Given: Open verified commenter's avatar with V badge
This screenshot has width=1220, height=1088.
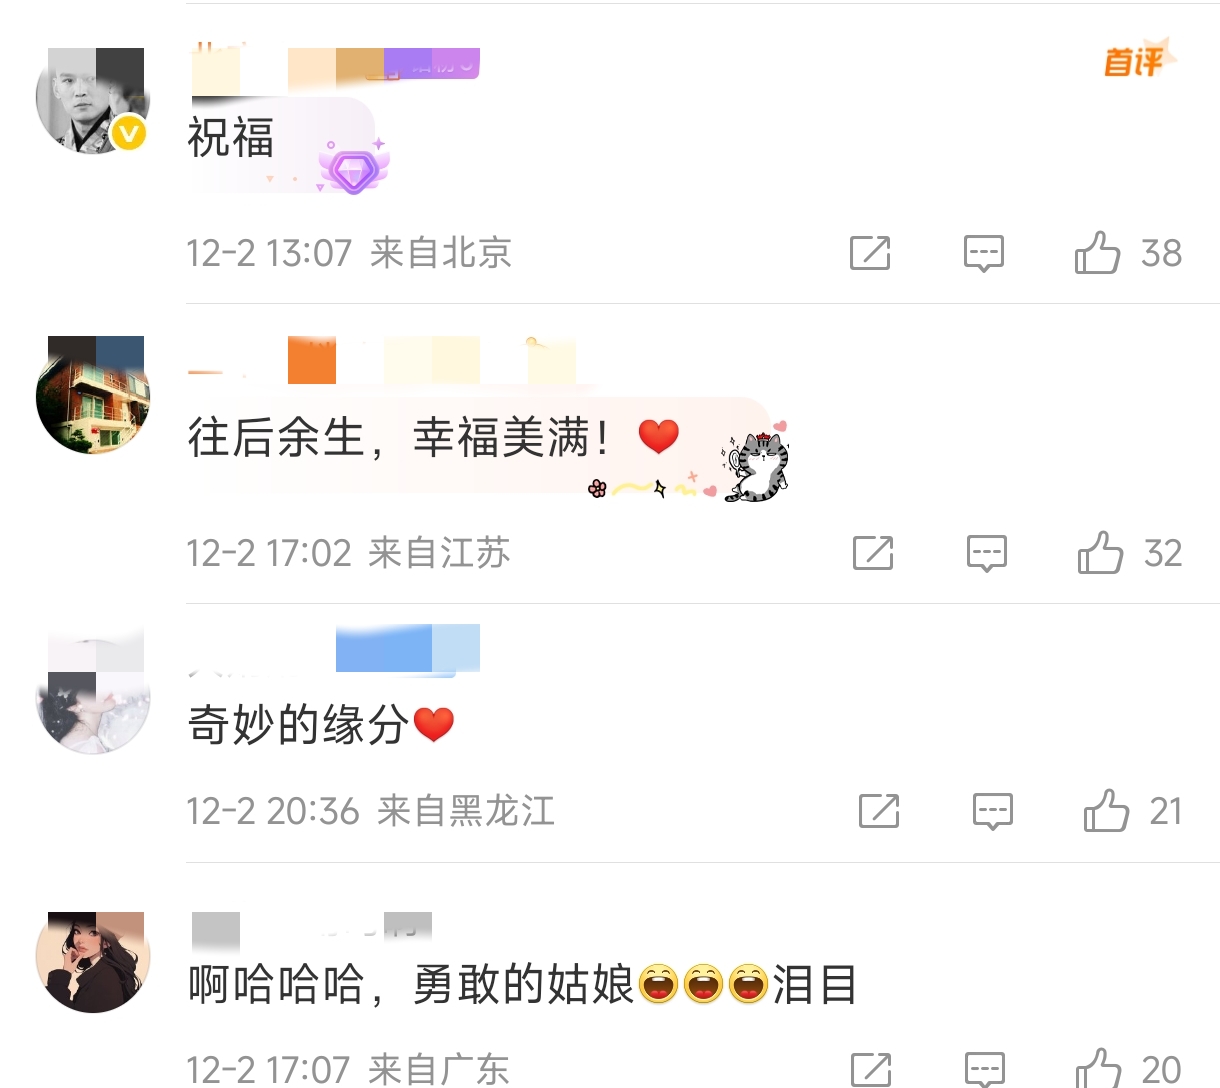Looking at the screenshot, I should point(92,100).
